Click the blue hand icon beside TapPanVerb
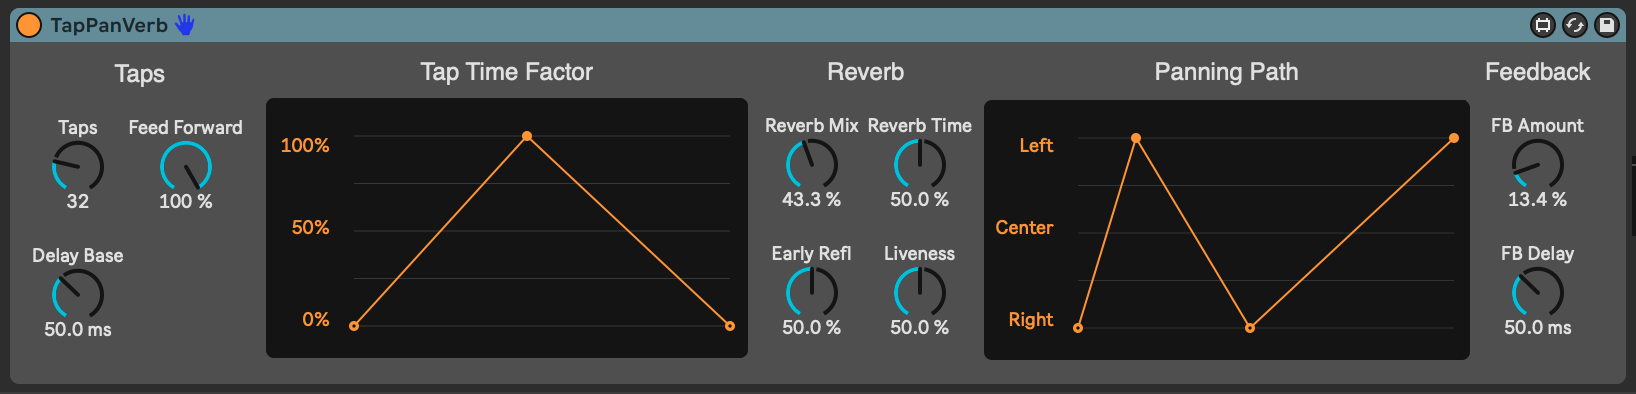The height and width of the screenshot is (394, 1636). tap(184, 25)
